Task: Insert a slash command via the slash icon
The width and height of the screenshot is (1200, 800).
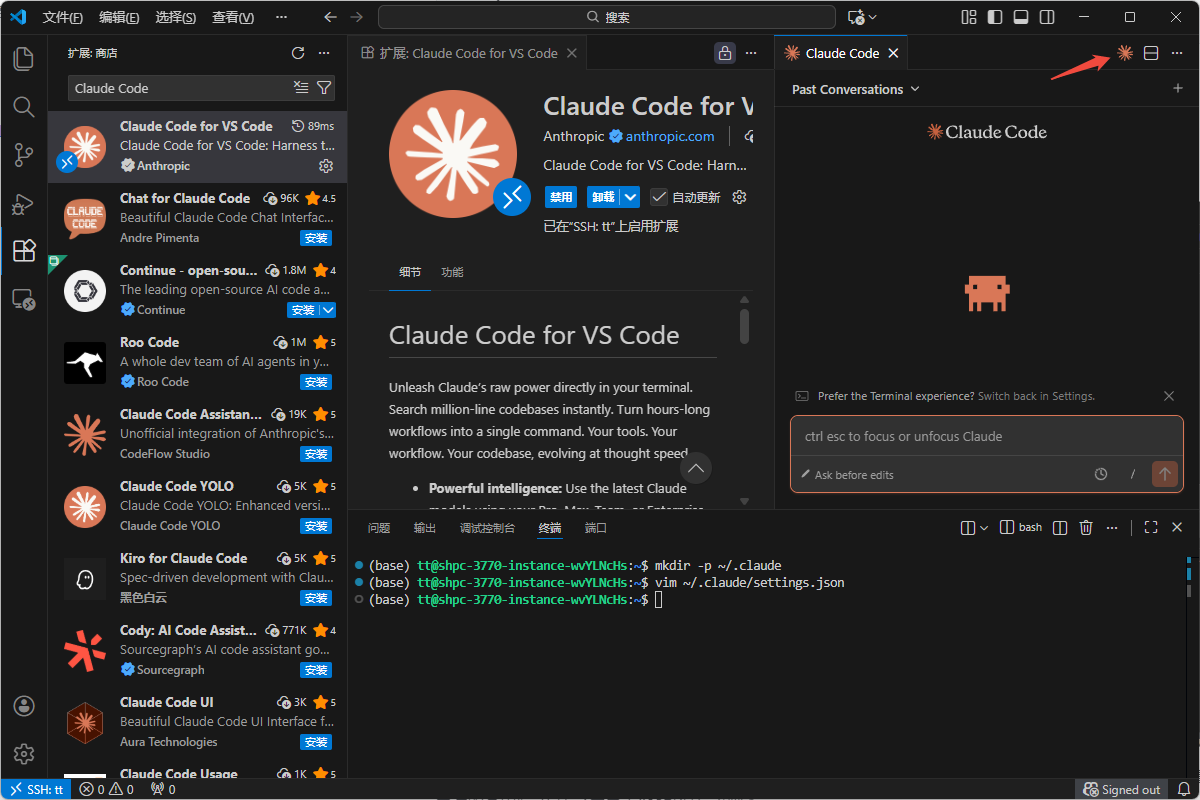Action: (1133, 474)
